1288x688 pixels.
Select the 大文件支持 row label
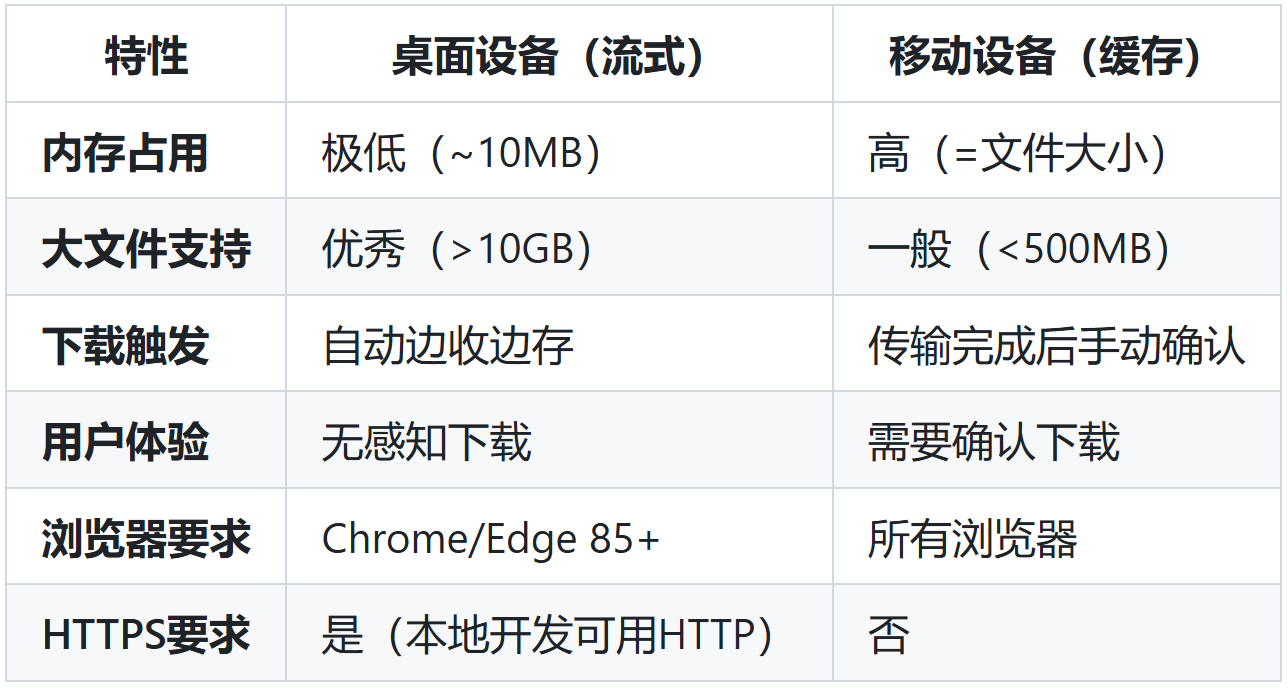tap(146, 249)
